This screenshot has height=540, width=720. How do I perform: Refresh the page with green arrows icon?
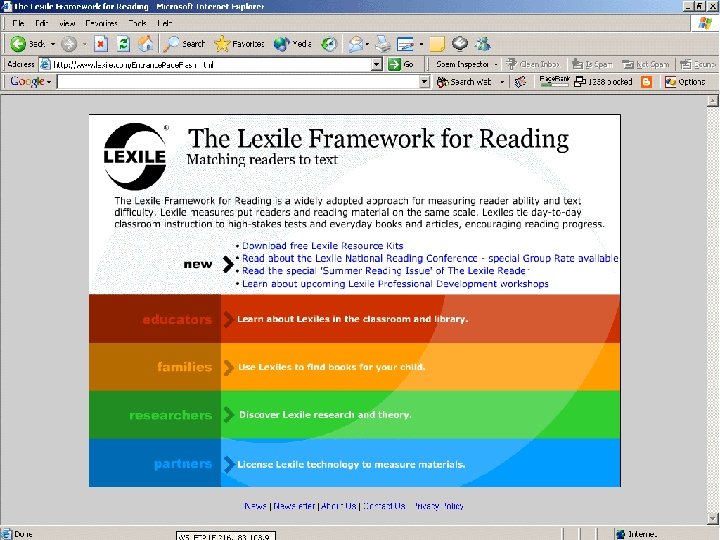pos(124,44)
